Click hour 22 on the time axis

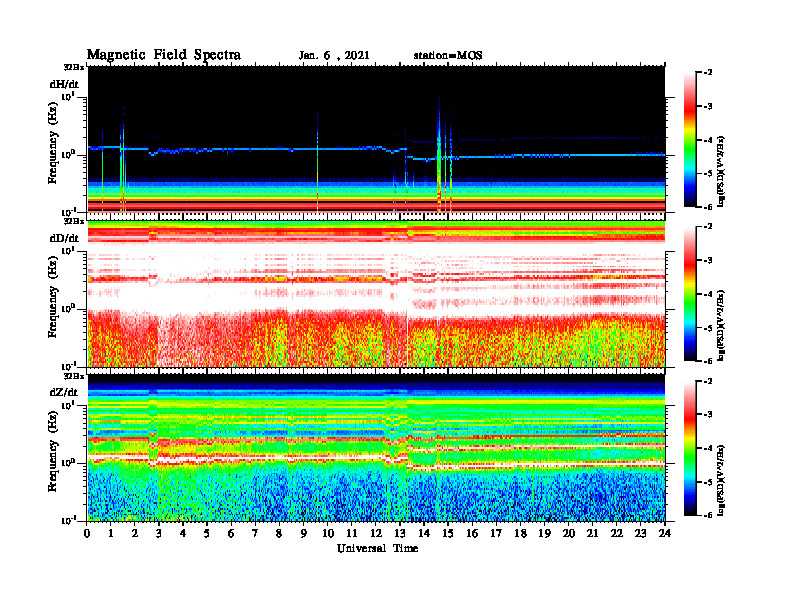(x=617, y=534)
